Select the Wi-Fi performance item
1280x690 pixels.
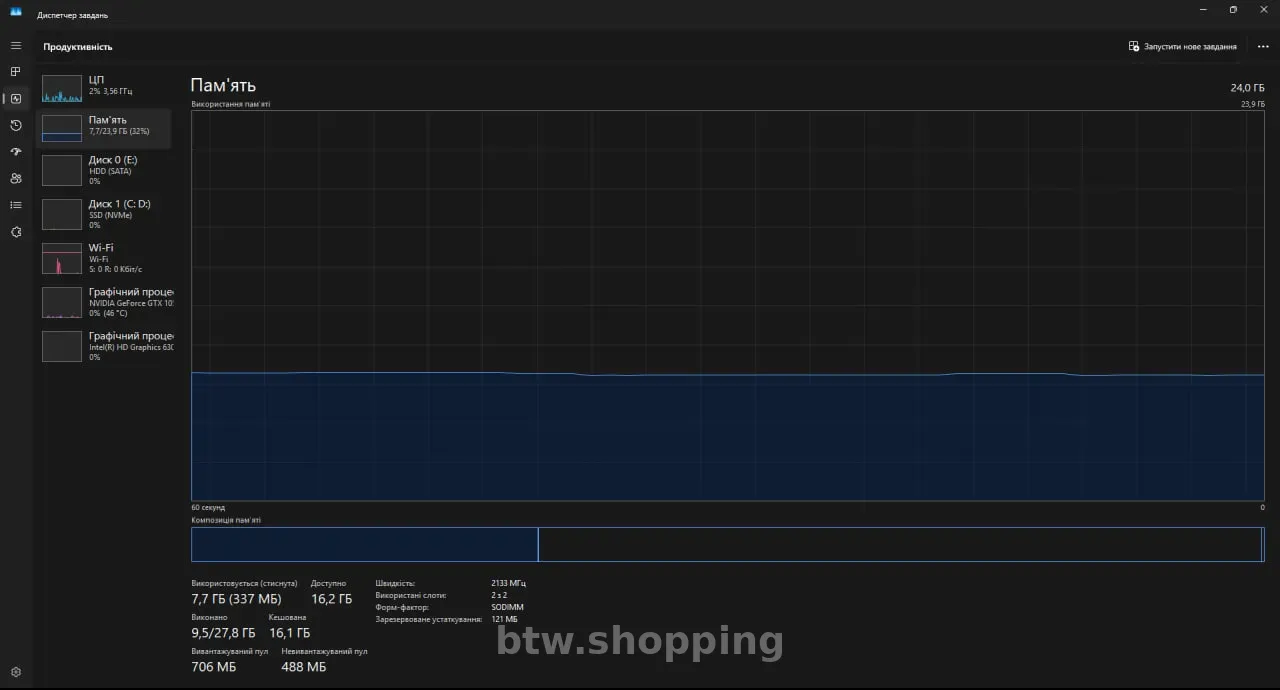pos(105,258)
